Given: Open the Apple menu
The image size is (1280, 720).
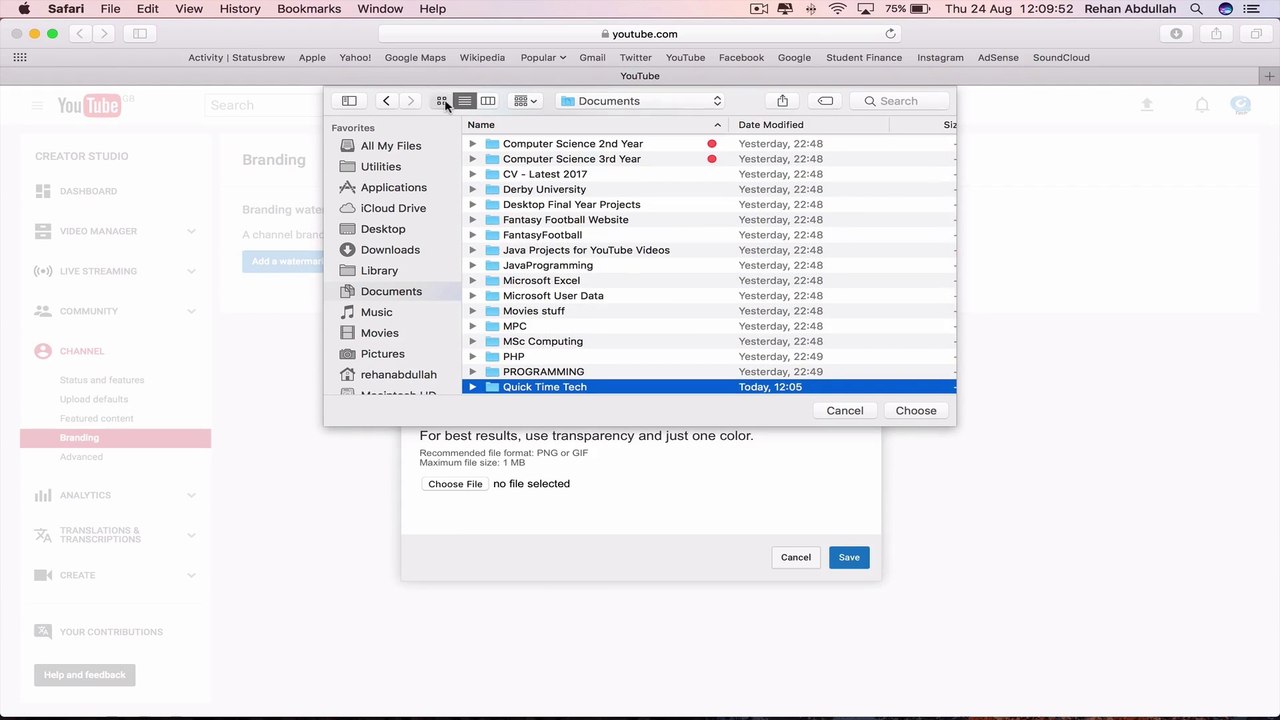Looking at the screenshot, I should coord(24,9).
